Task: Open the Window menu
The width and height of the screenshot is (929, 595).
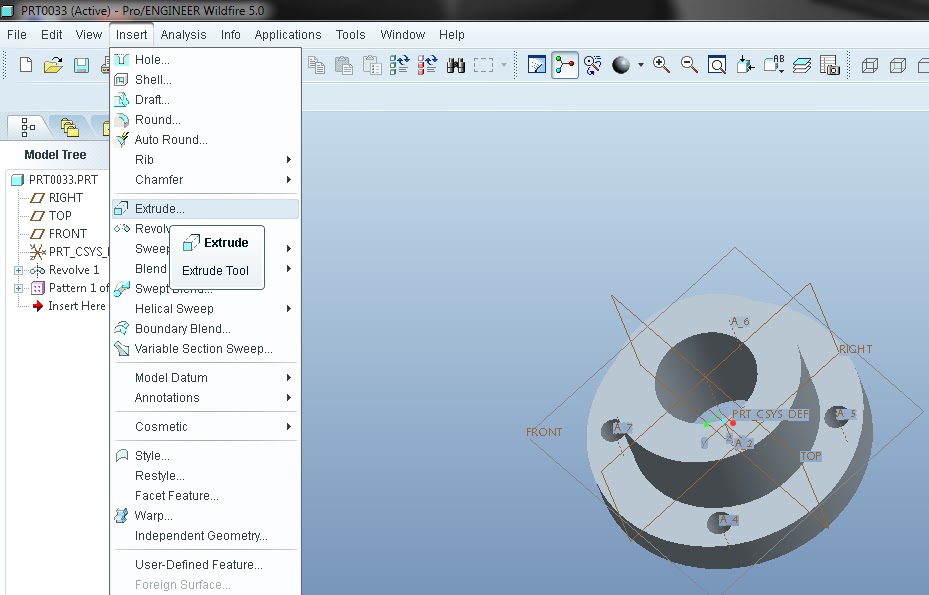Action: pos(402,34)
